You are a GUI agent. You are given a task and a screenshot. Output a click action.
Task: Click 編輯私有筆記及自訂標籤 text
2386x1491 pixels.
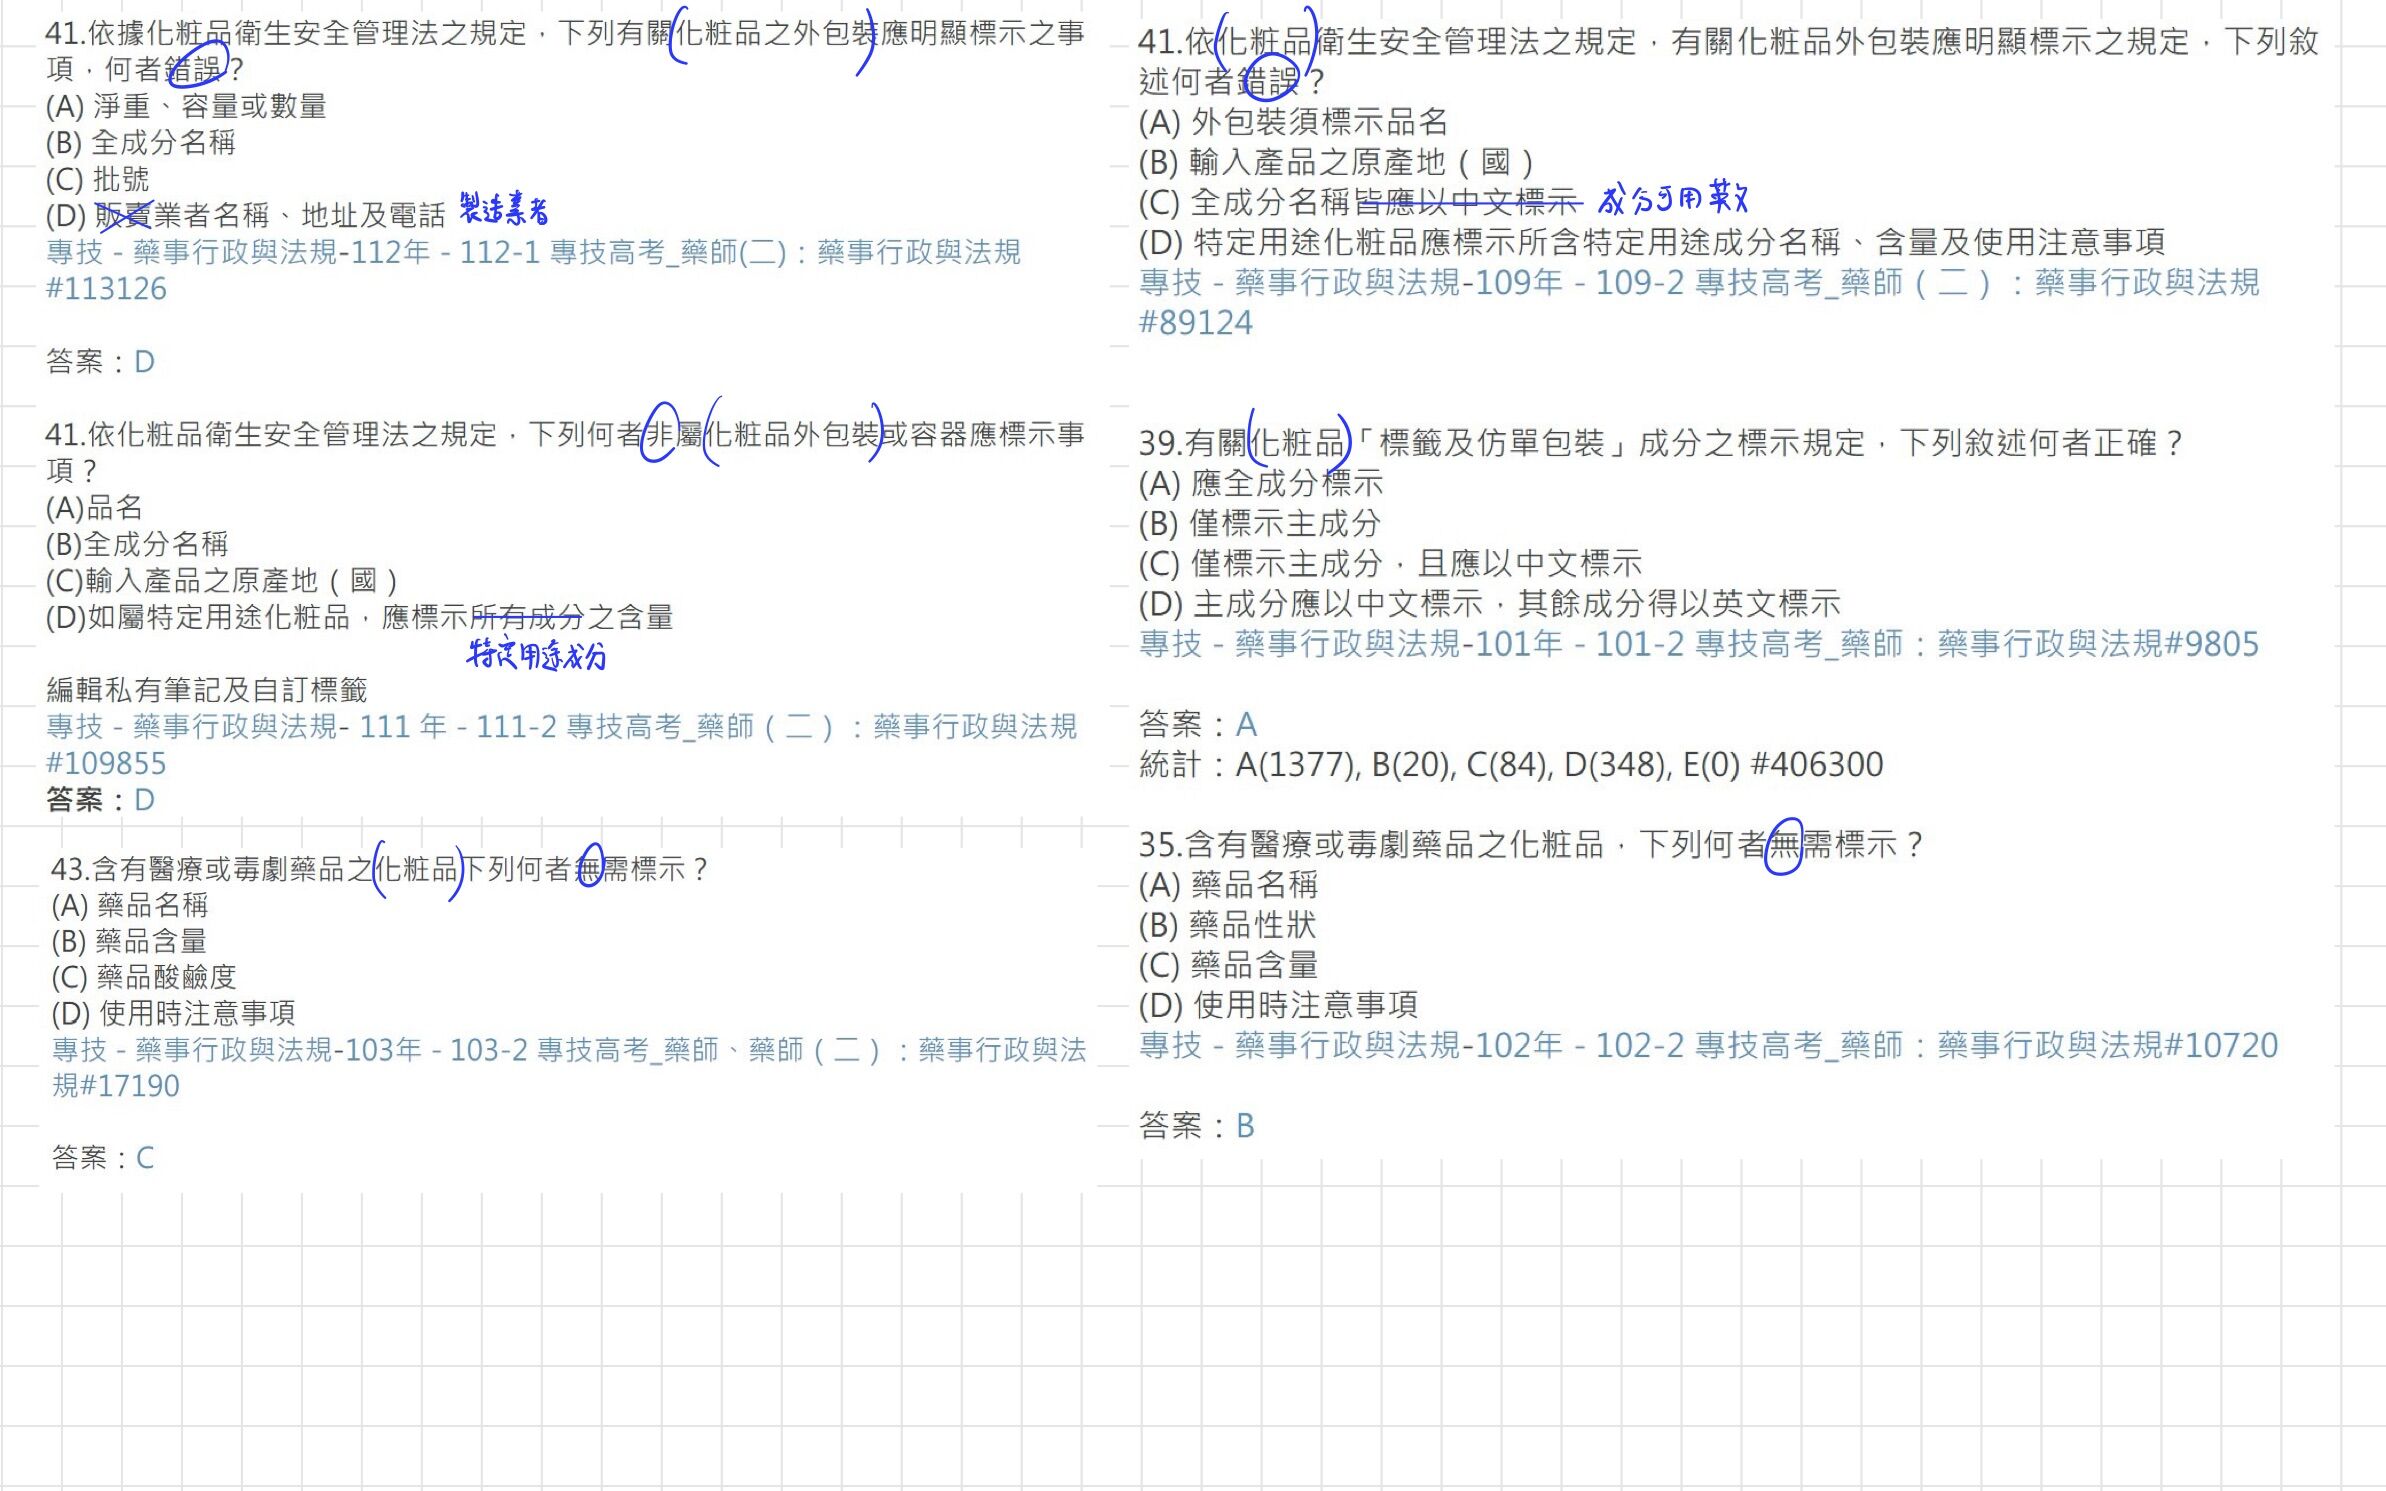coord(206,690)
